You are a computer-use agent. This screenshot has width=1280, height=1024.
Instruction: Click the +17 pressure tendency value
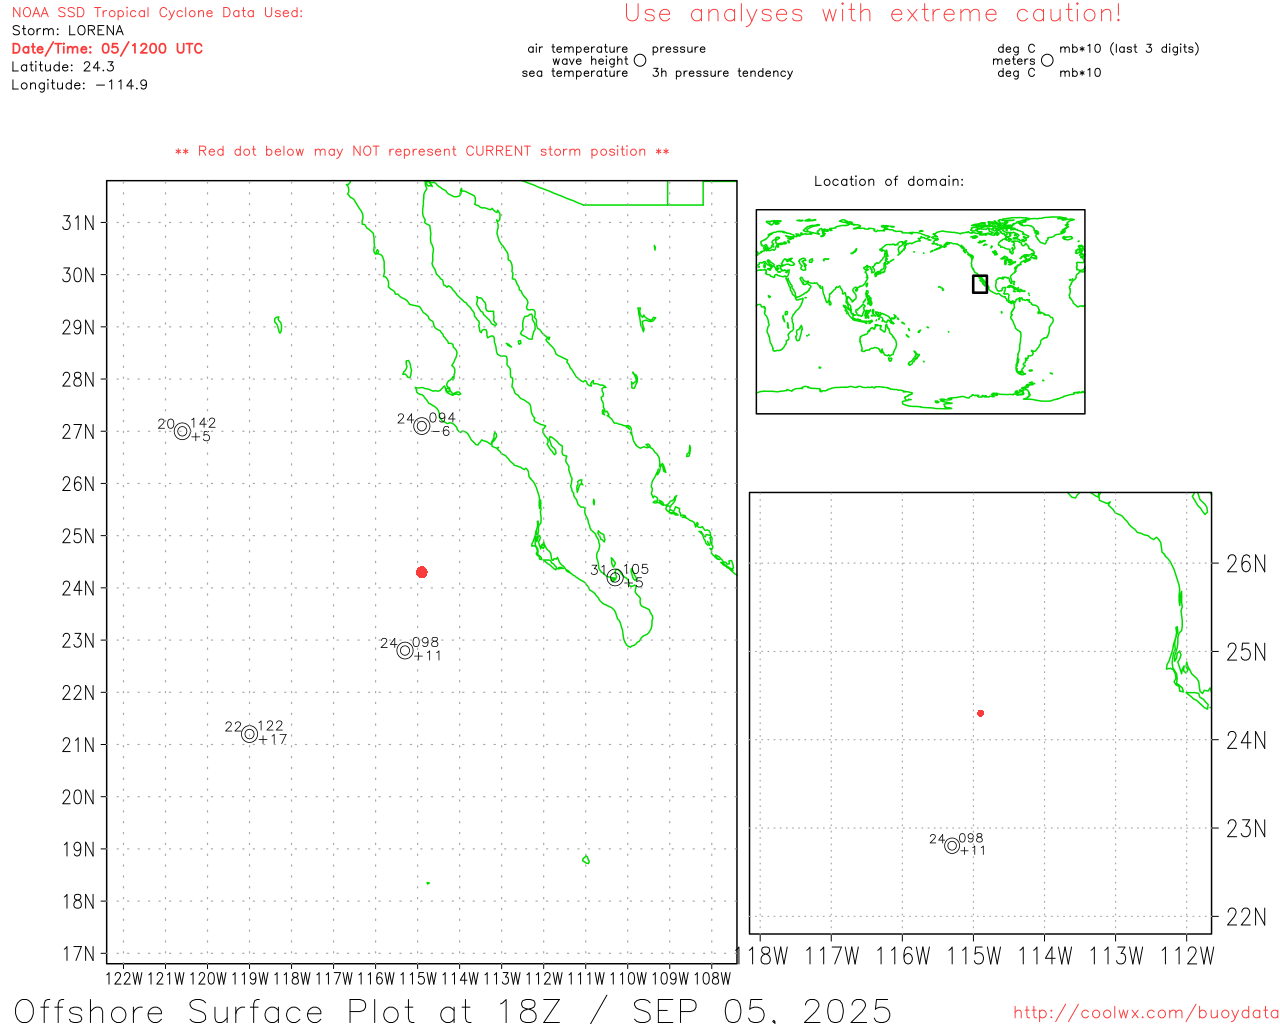[273, 740]
